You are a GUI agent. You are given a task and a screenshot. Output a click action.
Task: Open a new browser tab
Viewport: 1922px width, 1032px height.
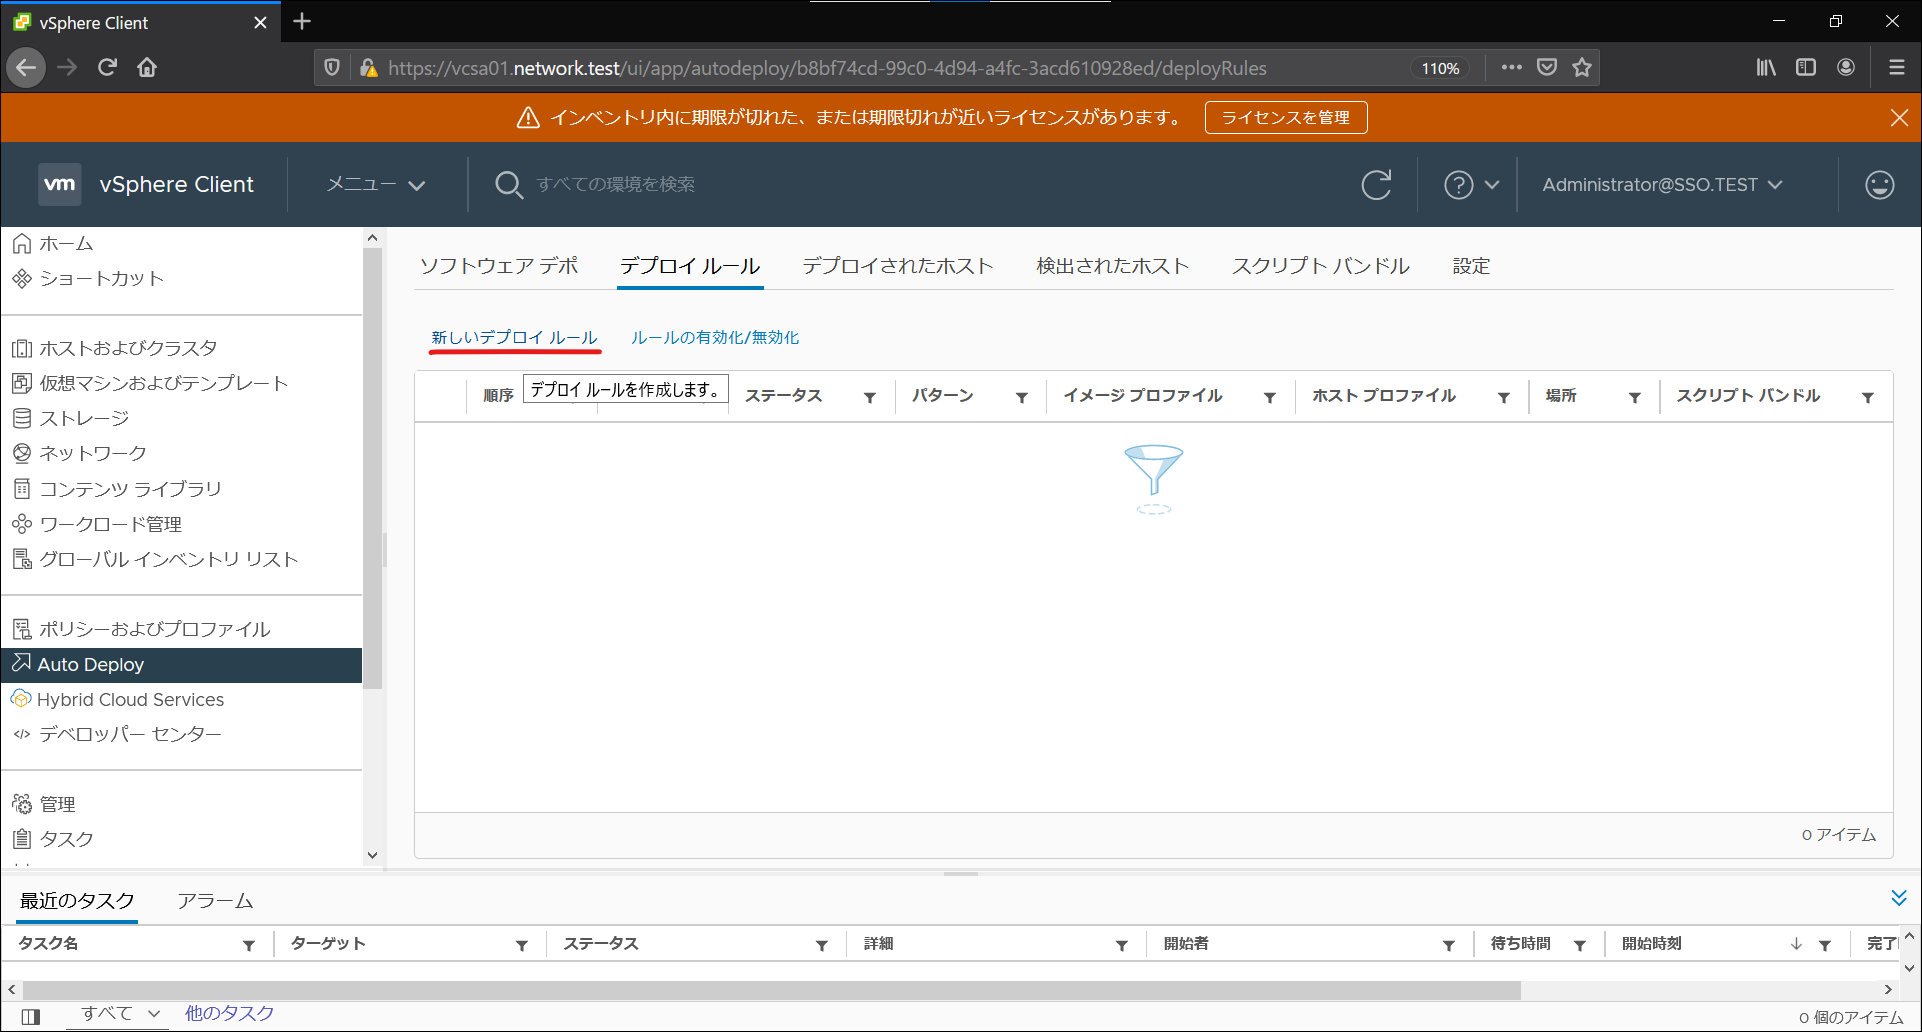tap(302, 21)
